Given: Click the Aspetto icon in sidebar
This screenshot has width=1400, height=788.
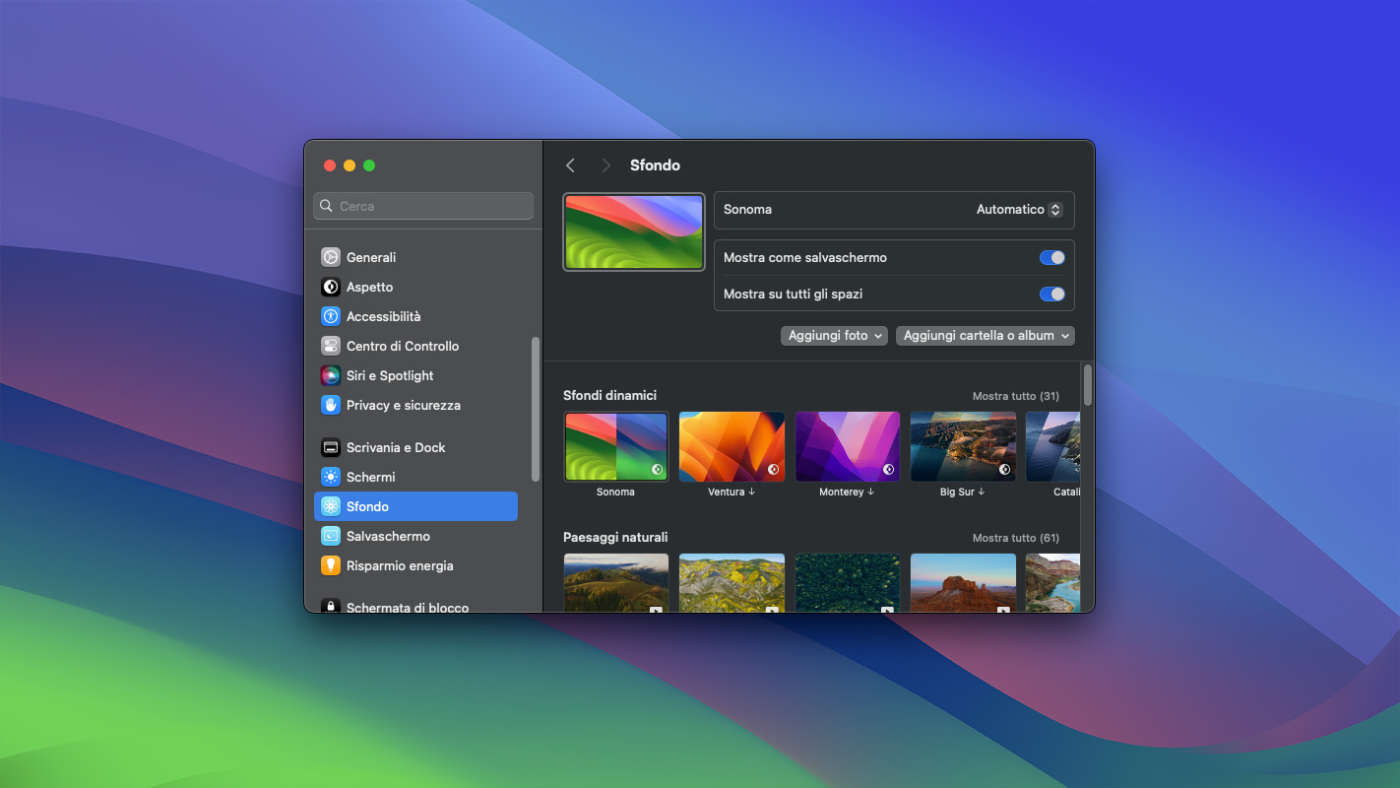Looking at the screenshot, I should tap(330, 287).
